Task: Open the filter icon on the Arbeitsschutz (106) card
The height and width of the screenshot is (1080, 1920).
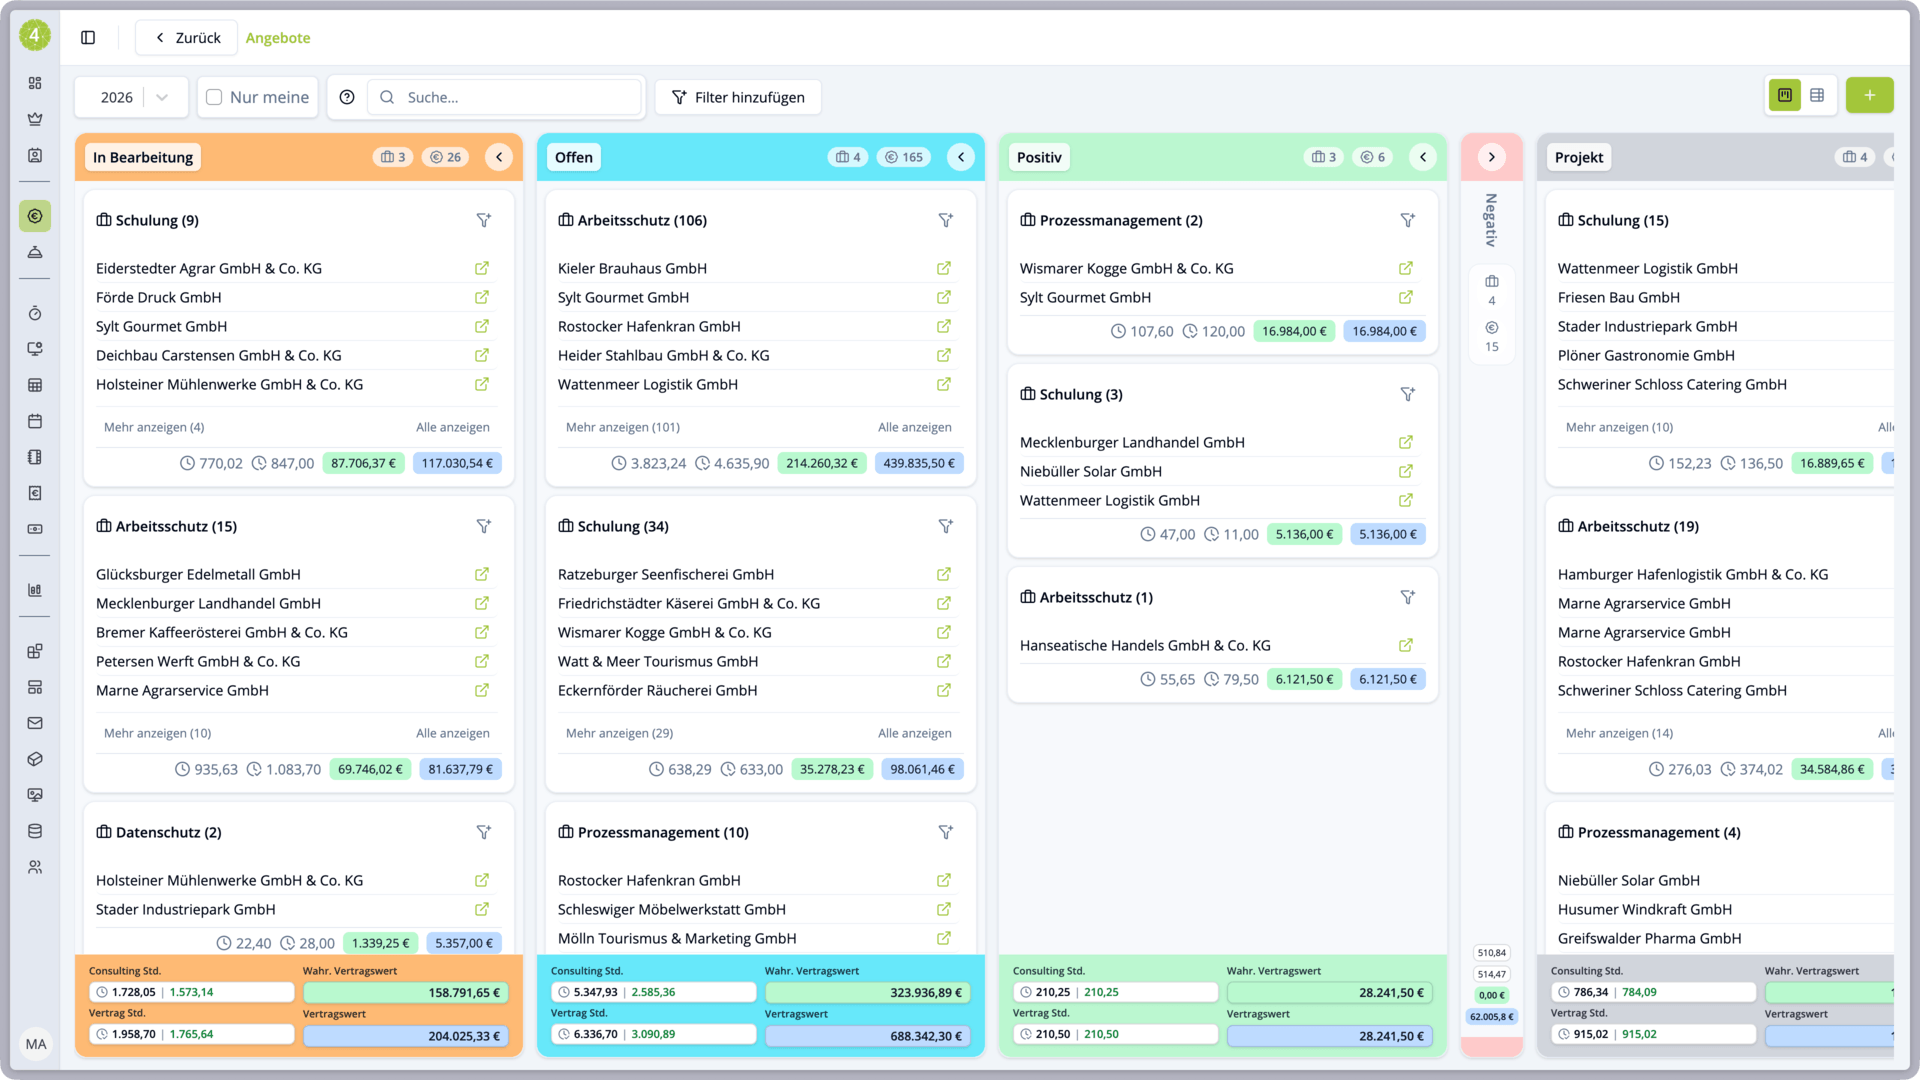Action: pyautogui.click(x=946, y=220)
